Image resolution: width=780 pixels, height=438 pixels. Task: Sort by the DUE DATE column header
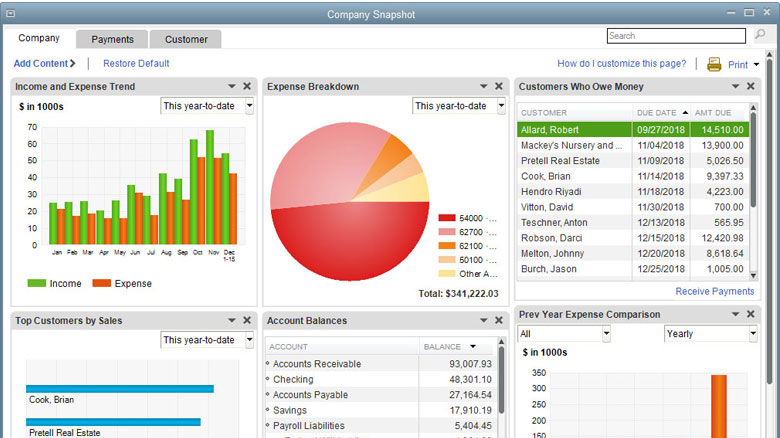pyautogui.click(x=662, y=113)
